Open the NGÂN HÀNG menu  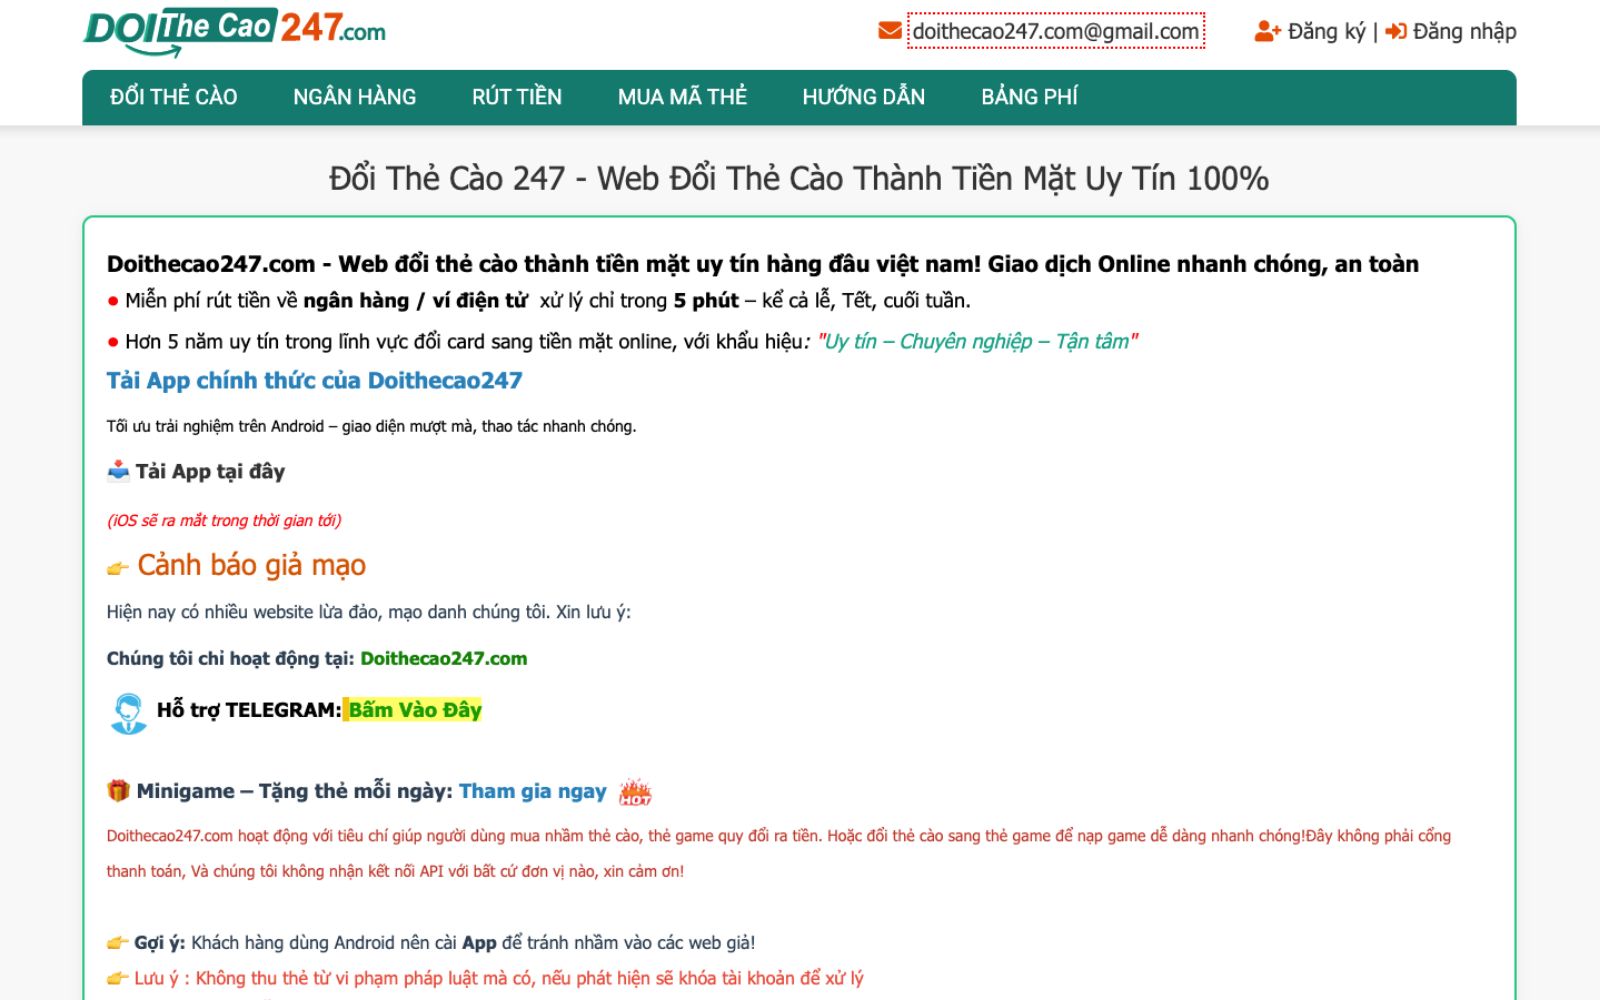[x=354, y=96]
